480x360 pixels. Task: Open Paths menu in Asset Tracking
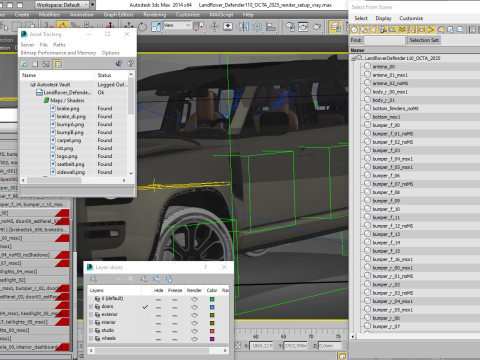coord(59,45)
